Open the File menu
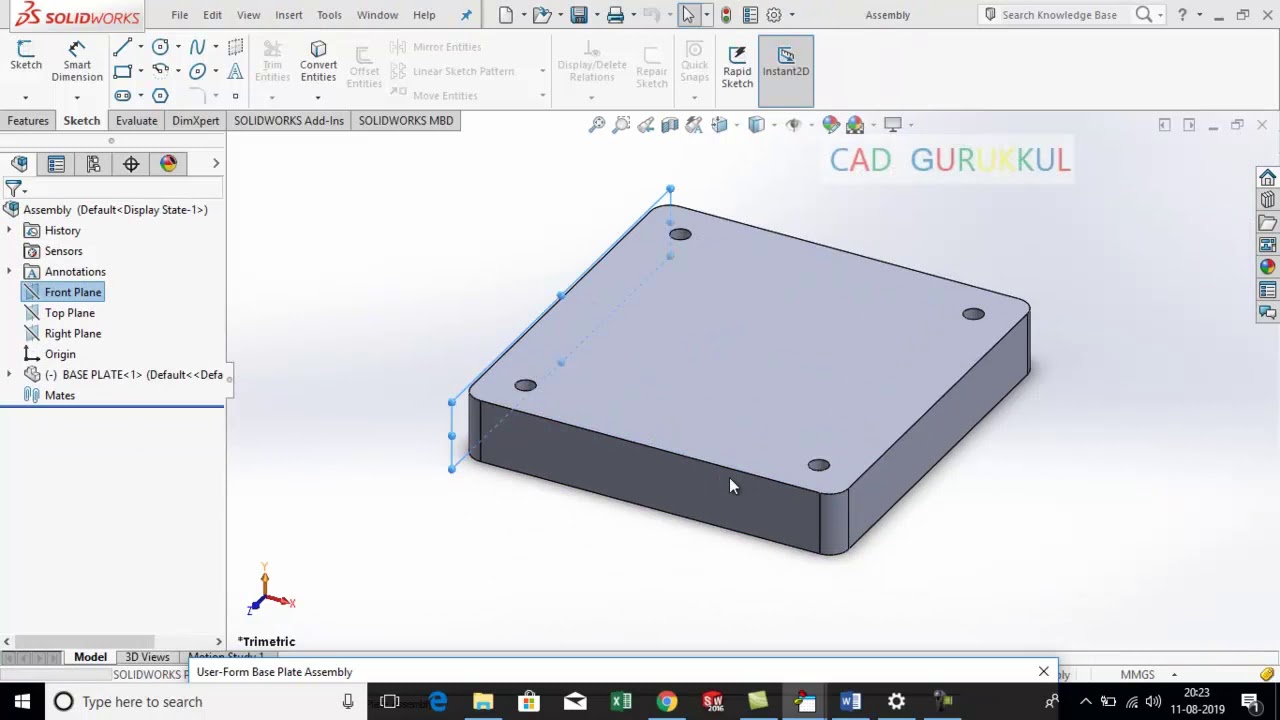This screenshot has width=1280, height=720. (x=179, y=15)
